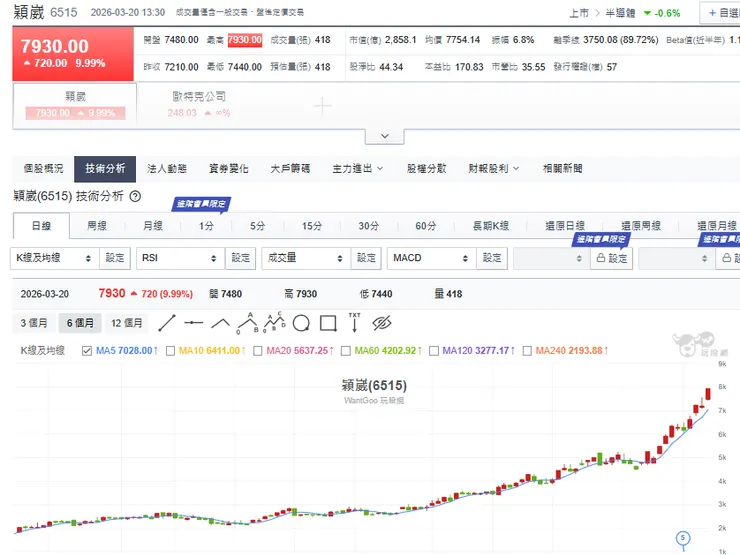Select the 歐特克公司 comparison card
This screenshot has width=740, height=555.
(199, 105)
